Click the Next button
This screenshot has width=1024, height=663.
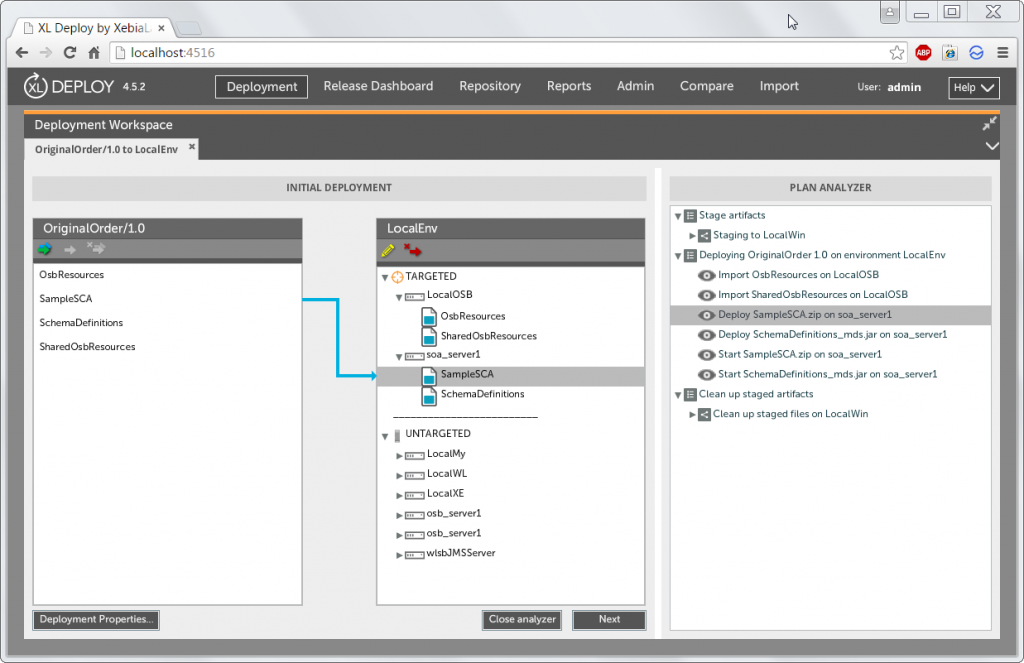609,620
